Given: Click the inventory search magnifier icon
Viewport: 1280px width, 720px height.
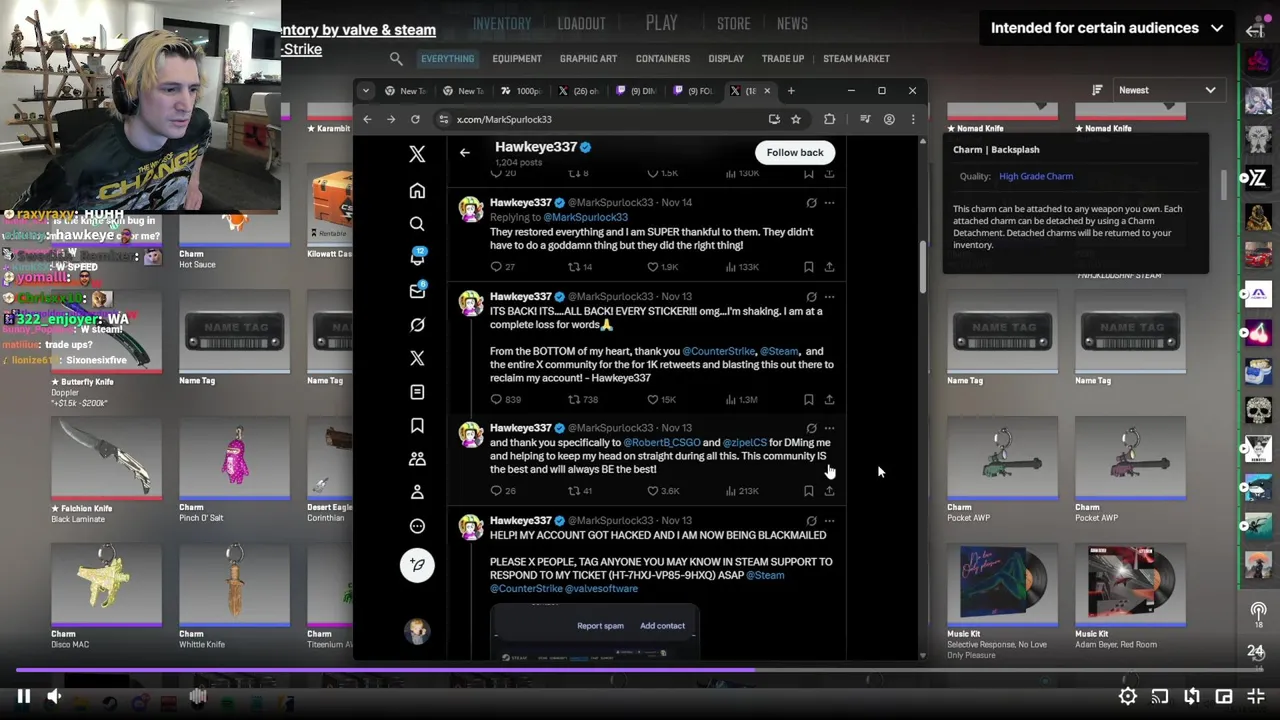Looking at the screenshot, I should [x=396, y=59].
